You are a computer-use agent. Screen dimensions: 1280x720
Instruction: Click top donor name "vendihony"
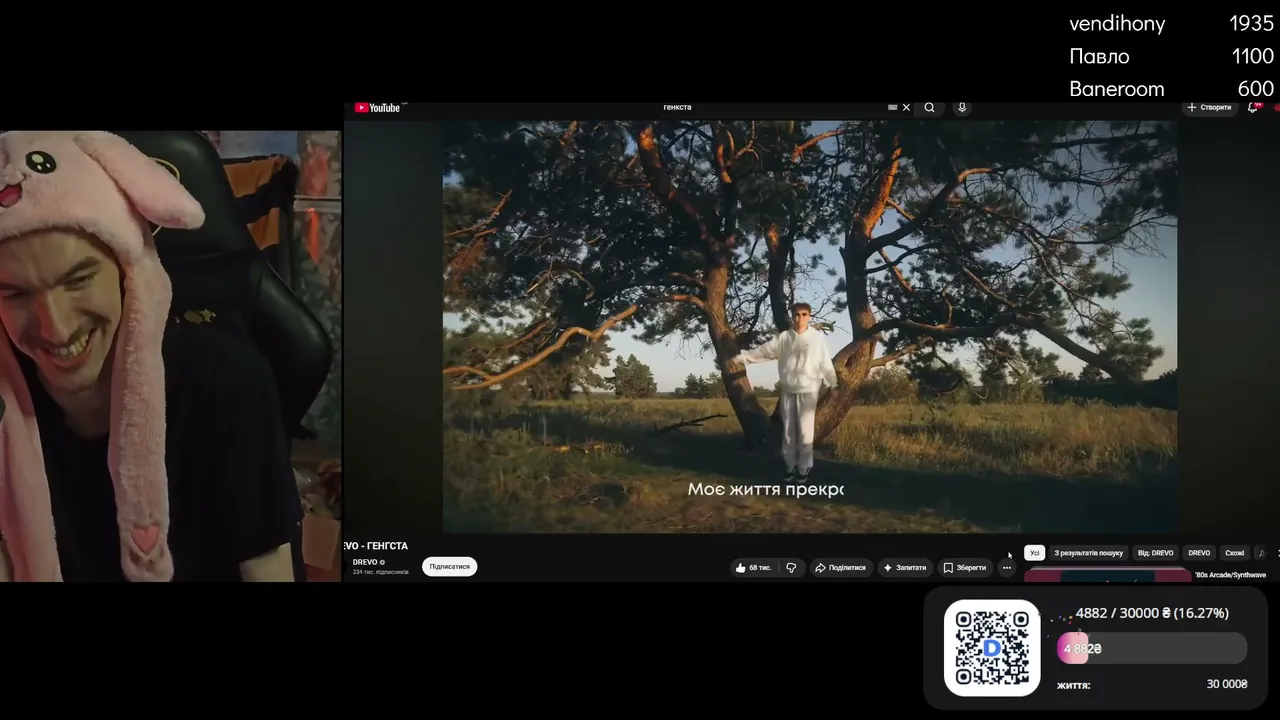(x=1117, y=24)
